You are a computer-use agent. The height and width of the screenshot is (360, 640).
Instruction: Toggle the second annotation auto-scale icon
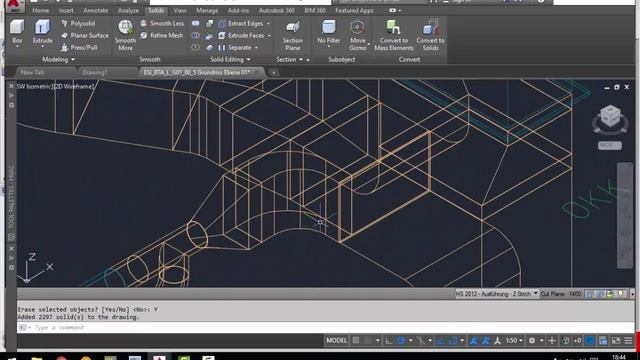[485, 340]
